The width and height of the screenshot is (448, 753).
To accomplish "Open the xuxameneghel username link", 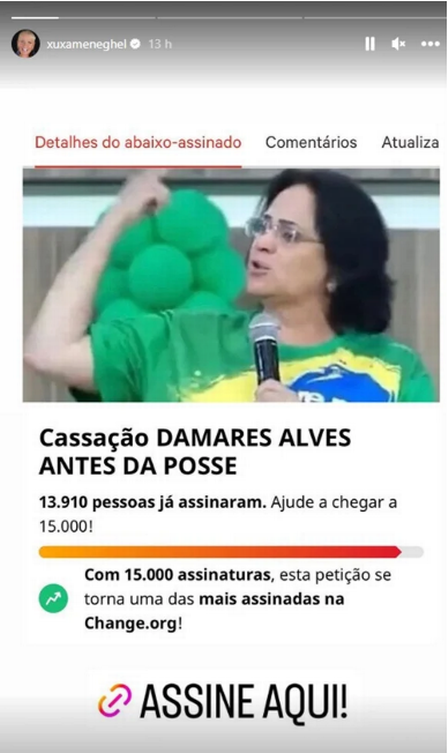I will point(86,44).
